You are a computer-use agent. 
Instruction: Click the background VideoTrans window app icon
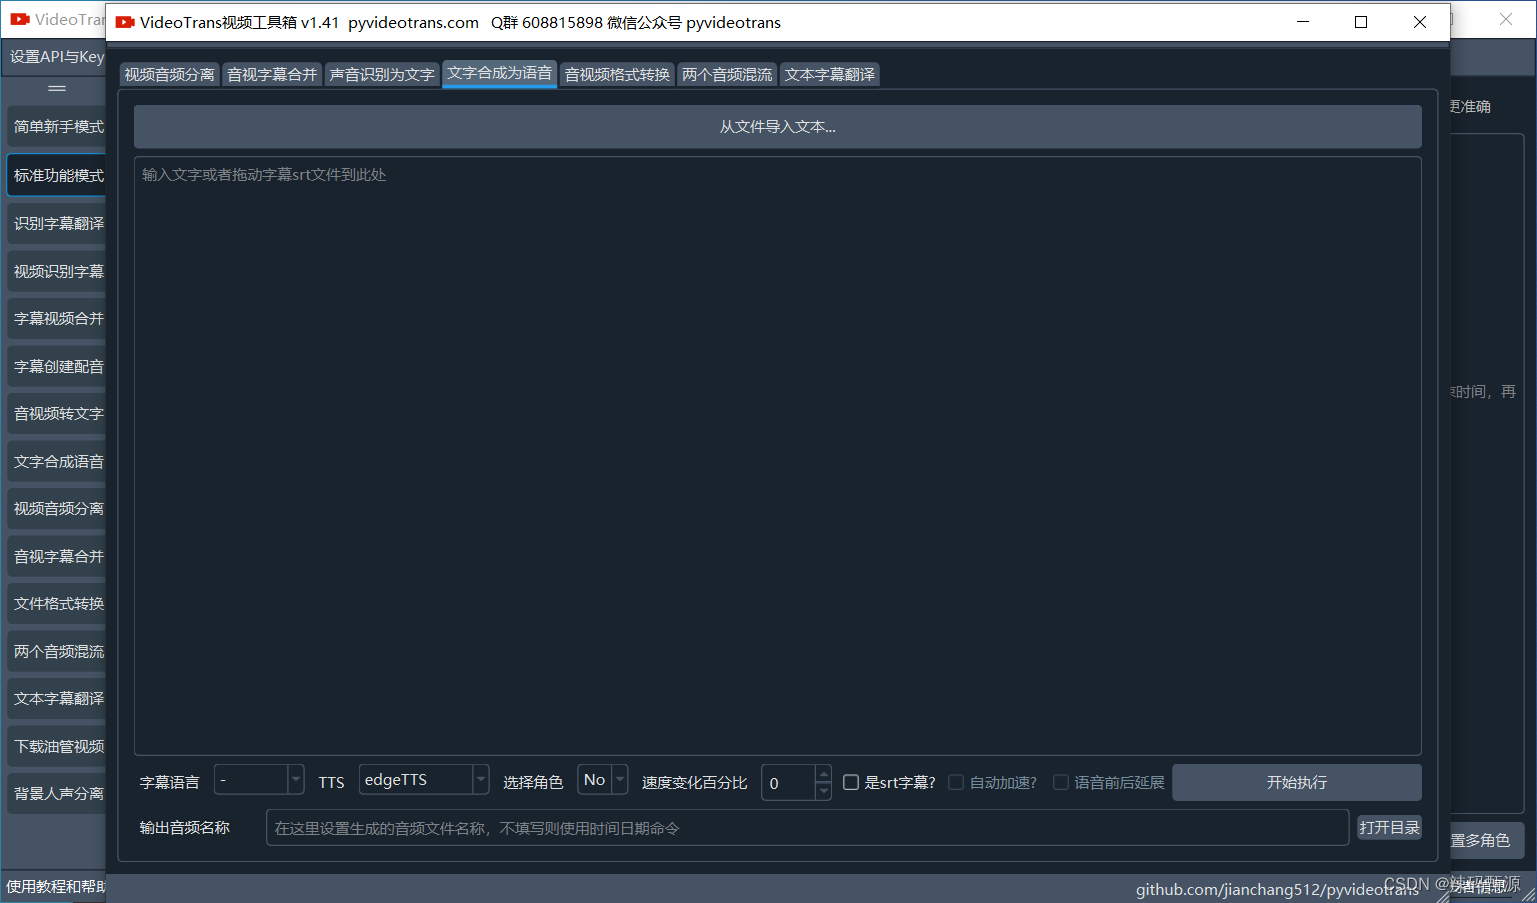(x=20, y=19)
